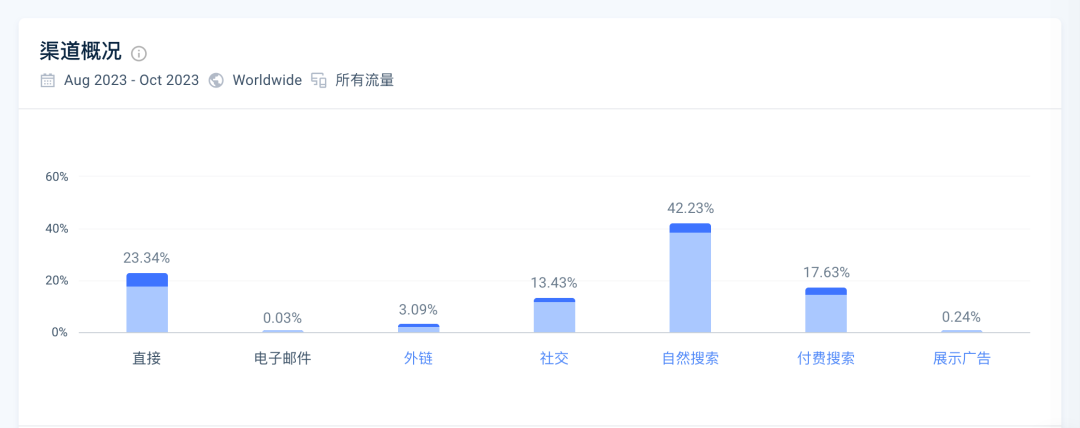Image resolution: width=1080 pixels, height=428 pixels.
Task: Click the Worldwide region text
Action: (267, 80)
